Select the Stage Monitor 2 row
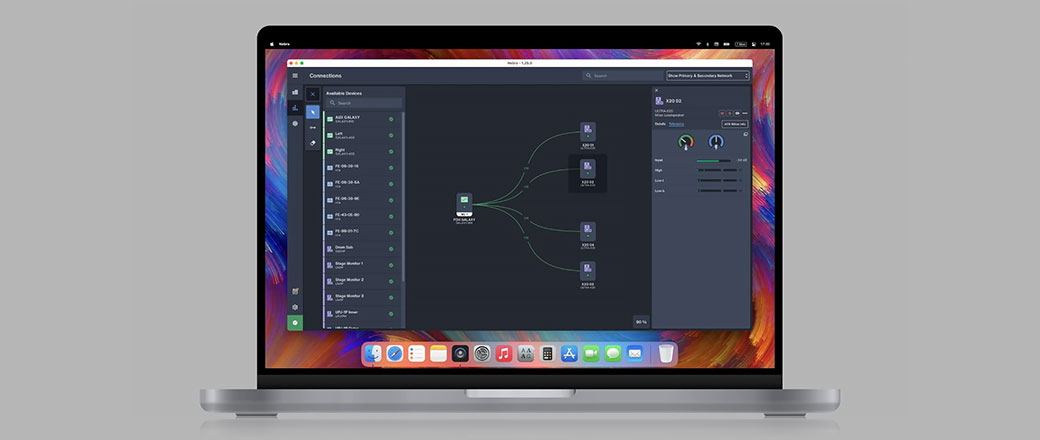 pyautogui.click(x=362, y=281)
